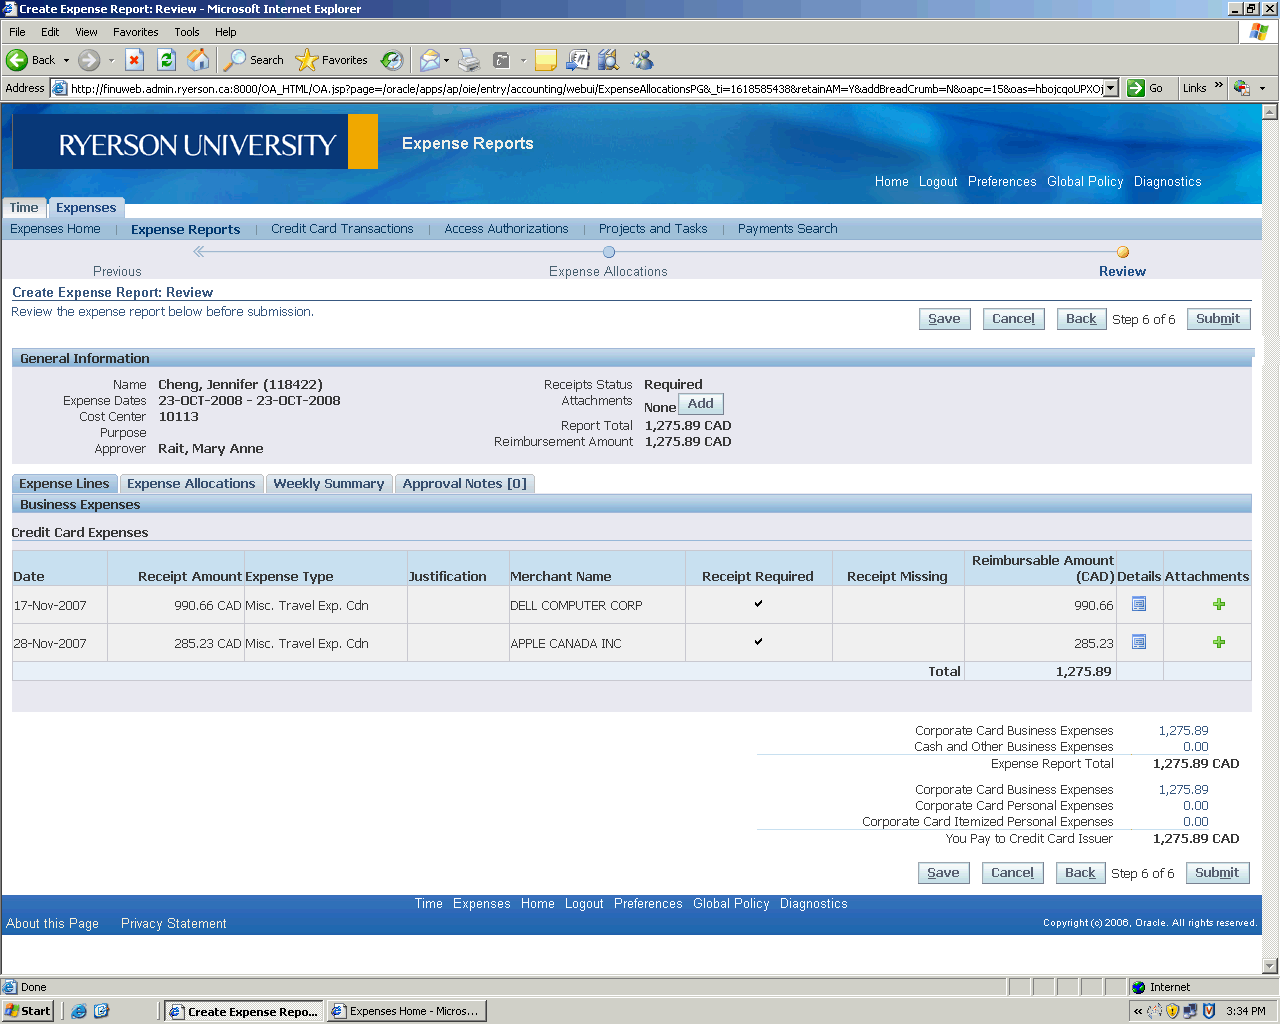Expand the Mail toolbar dropdown arrow
Viewport: 1280px width, 1024px height.
[446, 60]
